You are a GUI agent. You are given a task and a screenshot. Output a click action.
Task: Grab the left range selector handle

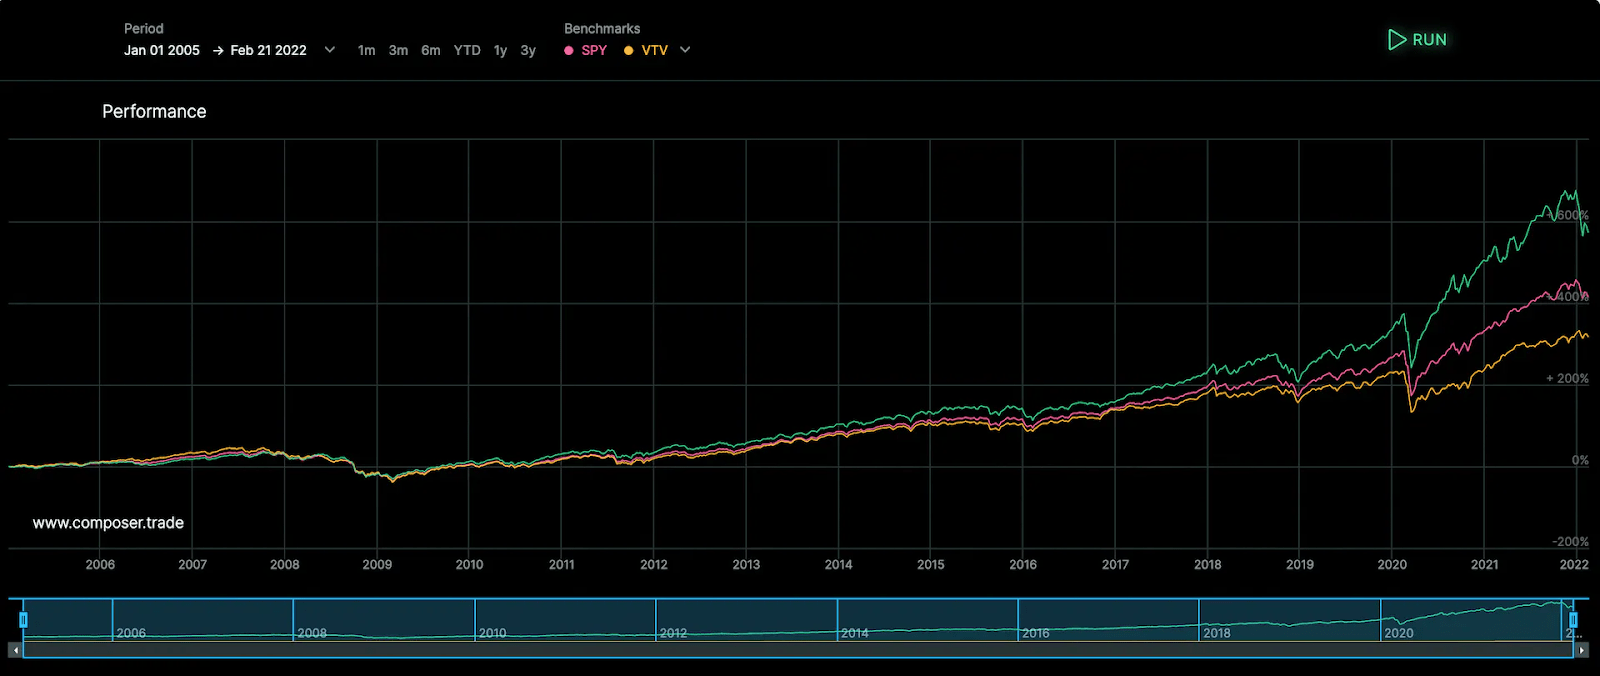[23, 620]
